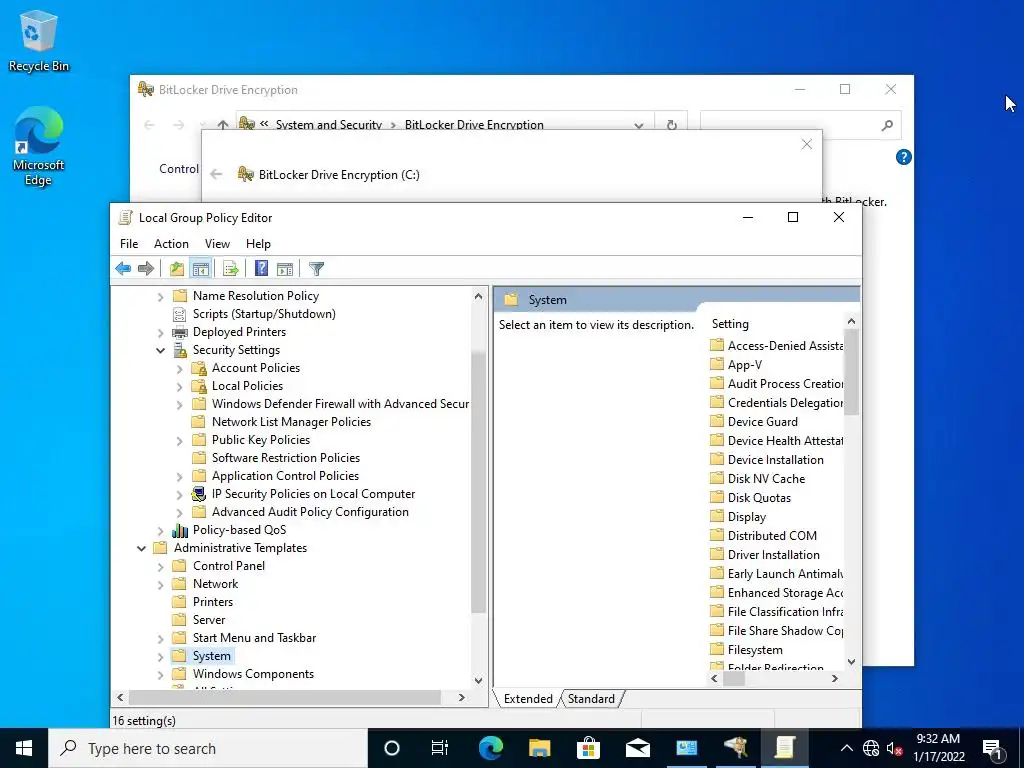Click System and Security breadcrumb link
Screen dimensions: 1024x768
pyautogui.click(x=328, y=124)
